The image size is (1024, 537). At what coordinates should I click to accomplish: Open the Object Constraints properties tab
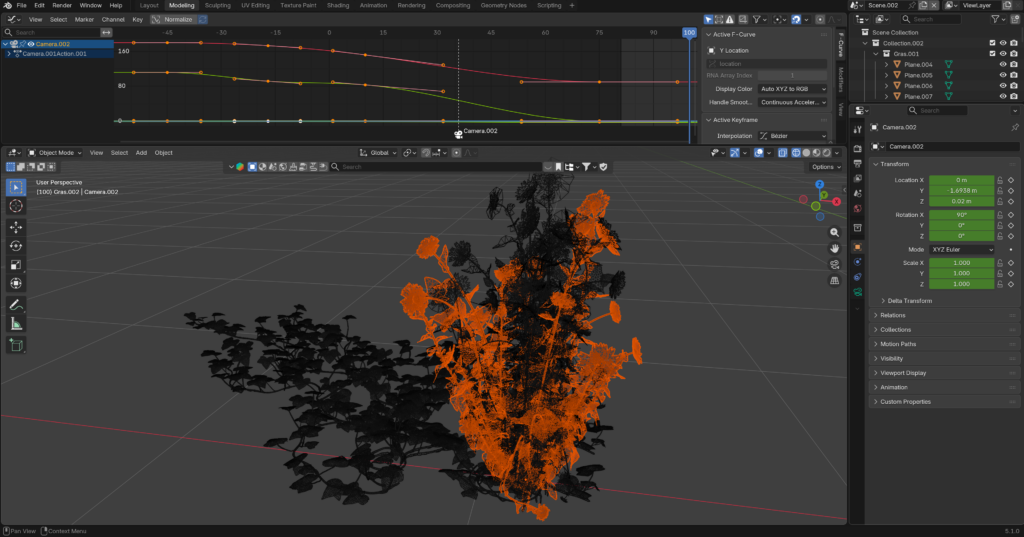pos(857,277)
